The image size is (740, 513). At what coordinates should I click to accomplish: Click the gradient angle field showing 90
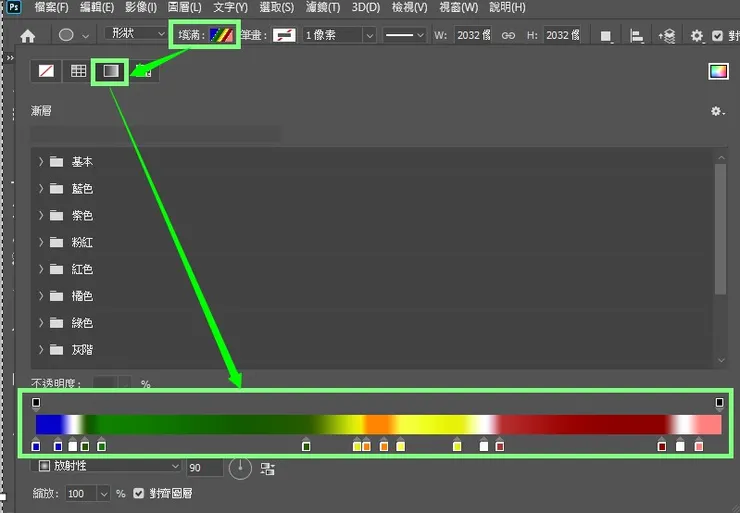click(x=205, y=468)
